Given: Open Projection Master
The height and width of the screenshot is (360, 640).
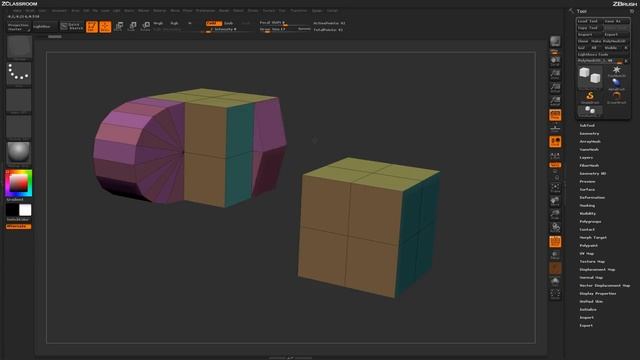Looking at the screenshot, I should [19, 27].
